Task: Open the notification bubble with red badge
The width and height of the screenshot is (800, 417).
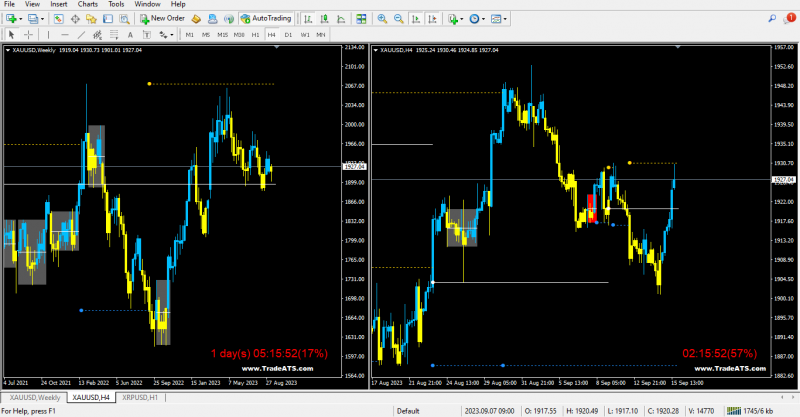Action: [x=789, y=19]
